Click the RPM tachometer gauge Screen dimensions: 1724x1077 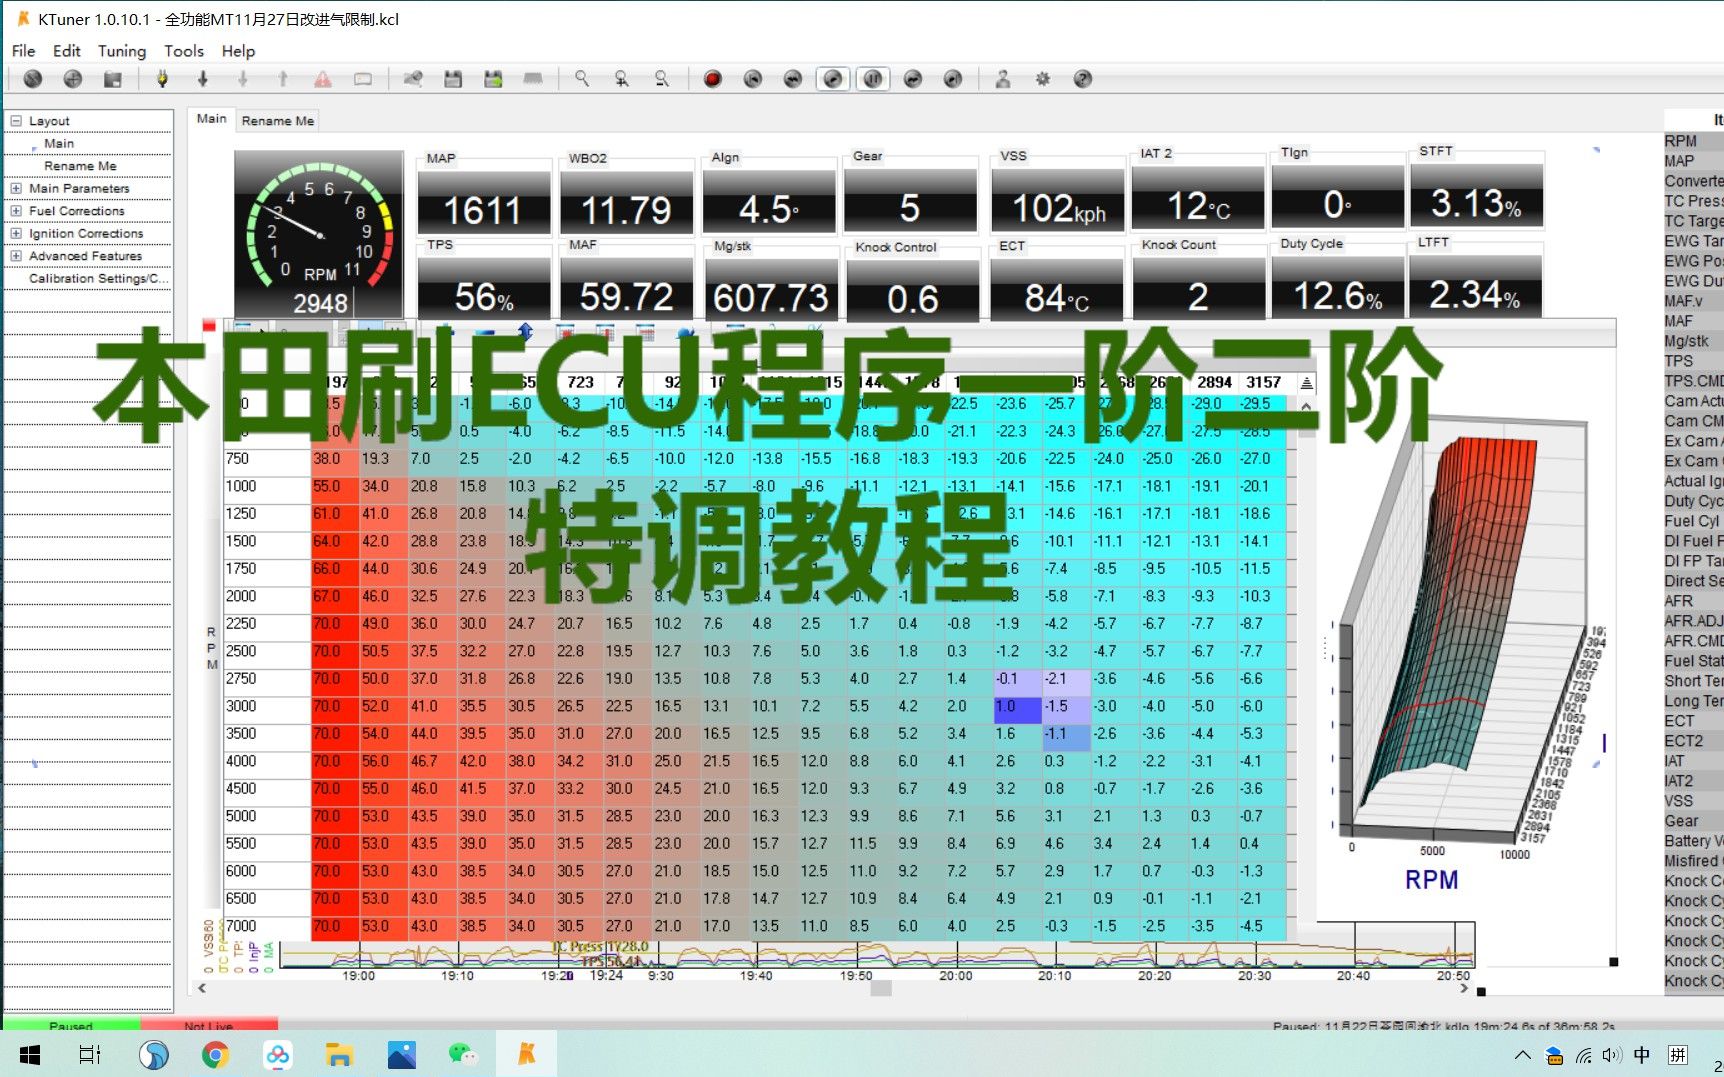[319, 235]
